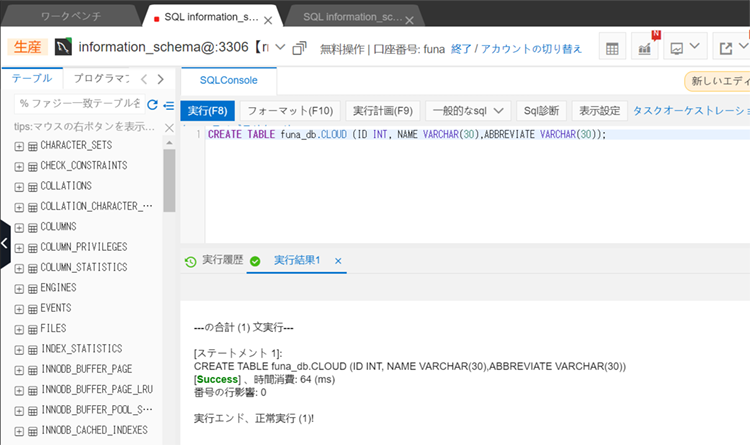Click the [Success] status text
The image size is (750, 445).
tap(217, 379)
